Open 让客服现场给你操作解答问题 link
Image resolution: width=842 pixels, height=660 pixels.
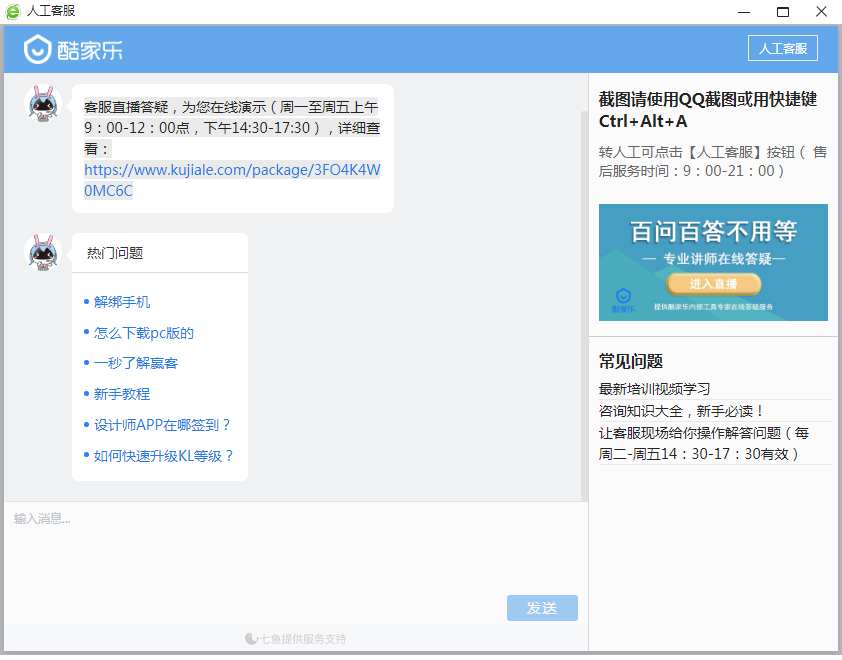pos(704,443)
